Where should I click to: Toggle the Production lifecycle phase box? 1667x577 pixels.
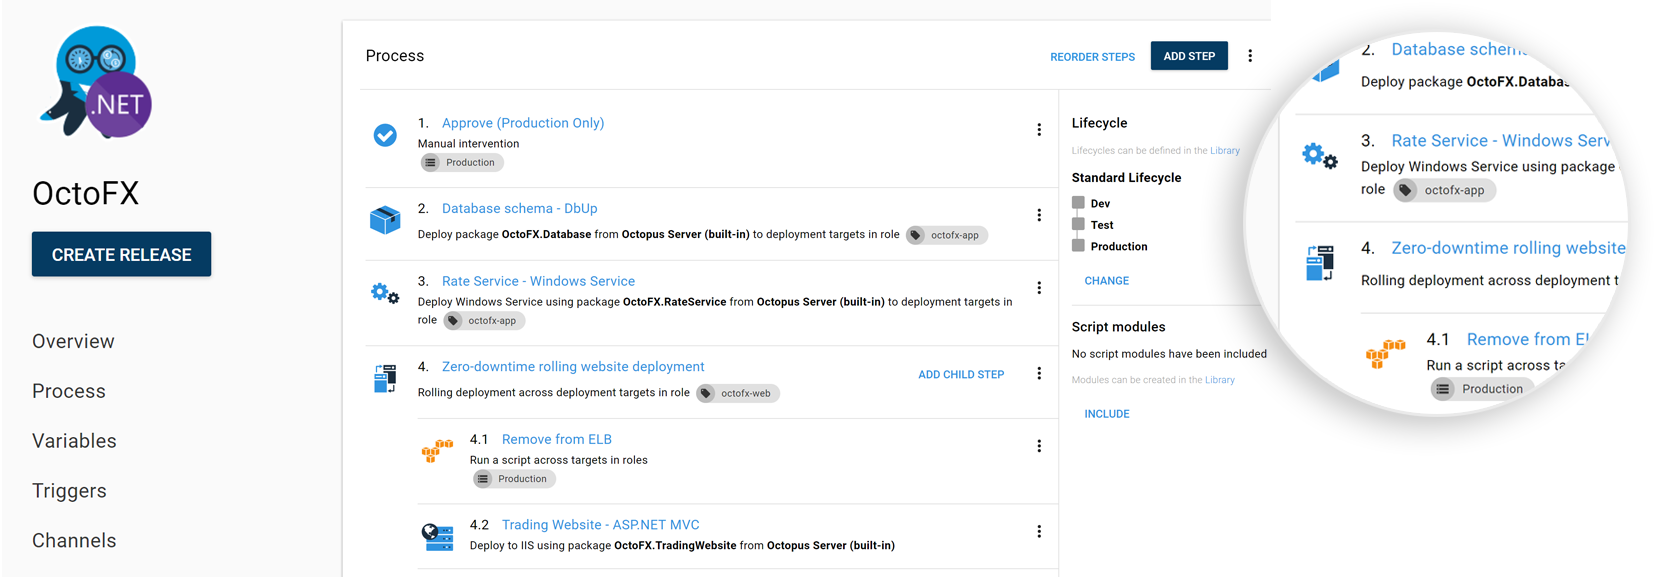click(1078, 246)
